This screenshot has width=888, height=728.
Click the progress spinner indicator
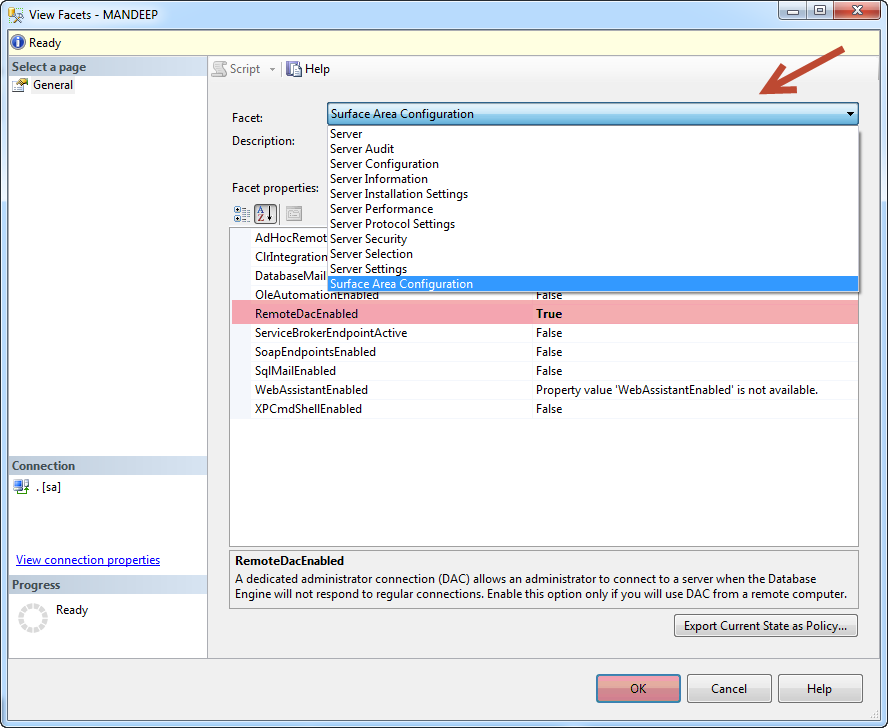(33, 618)
